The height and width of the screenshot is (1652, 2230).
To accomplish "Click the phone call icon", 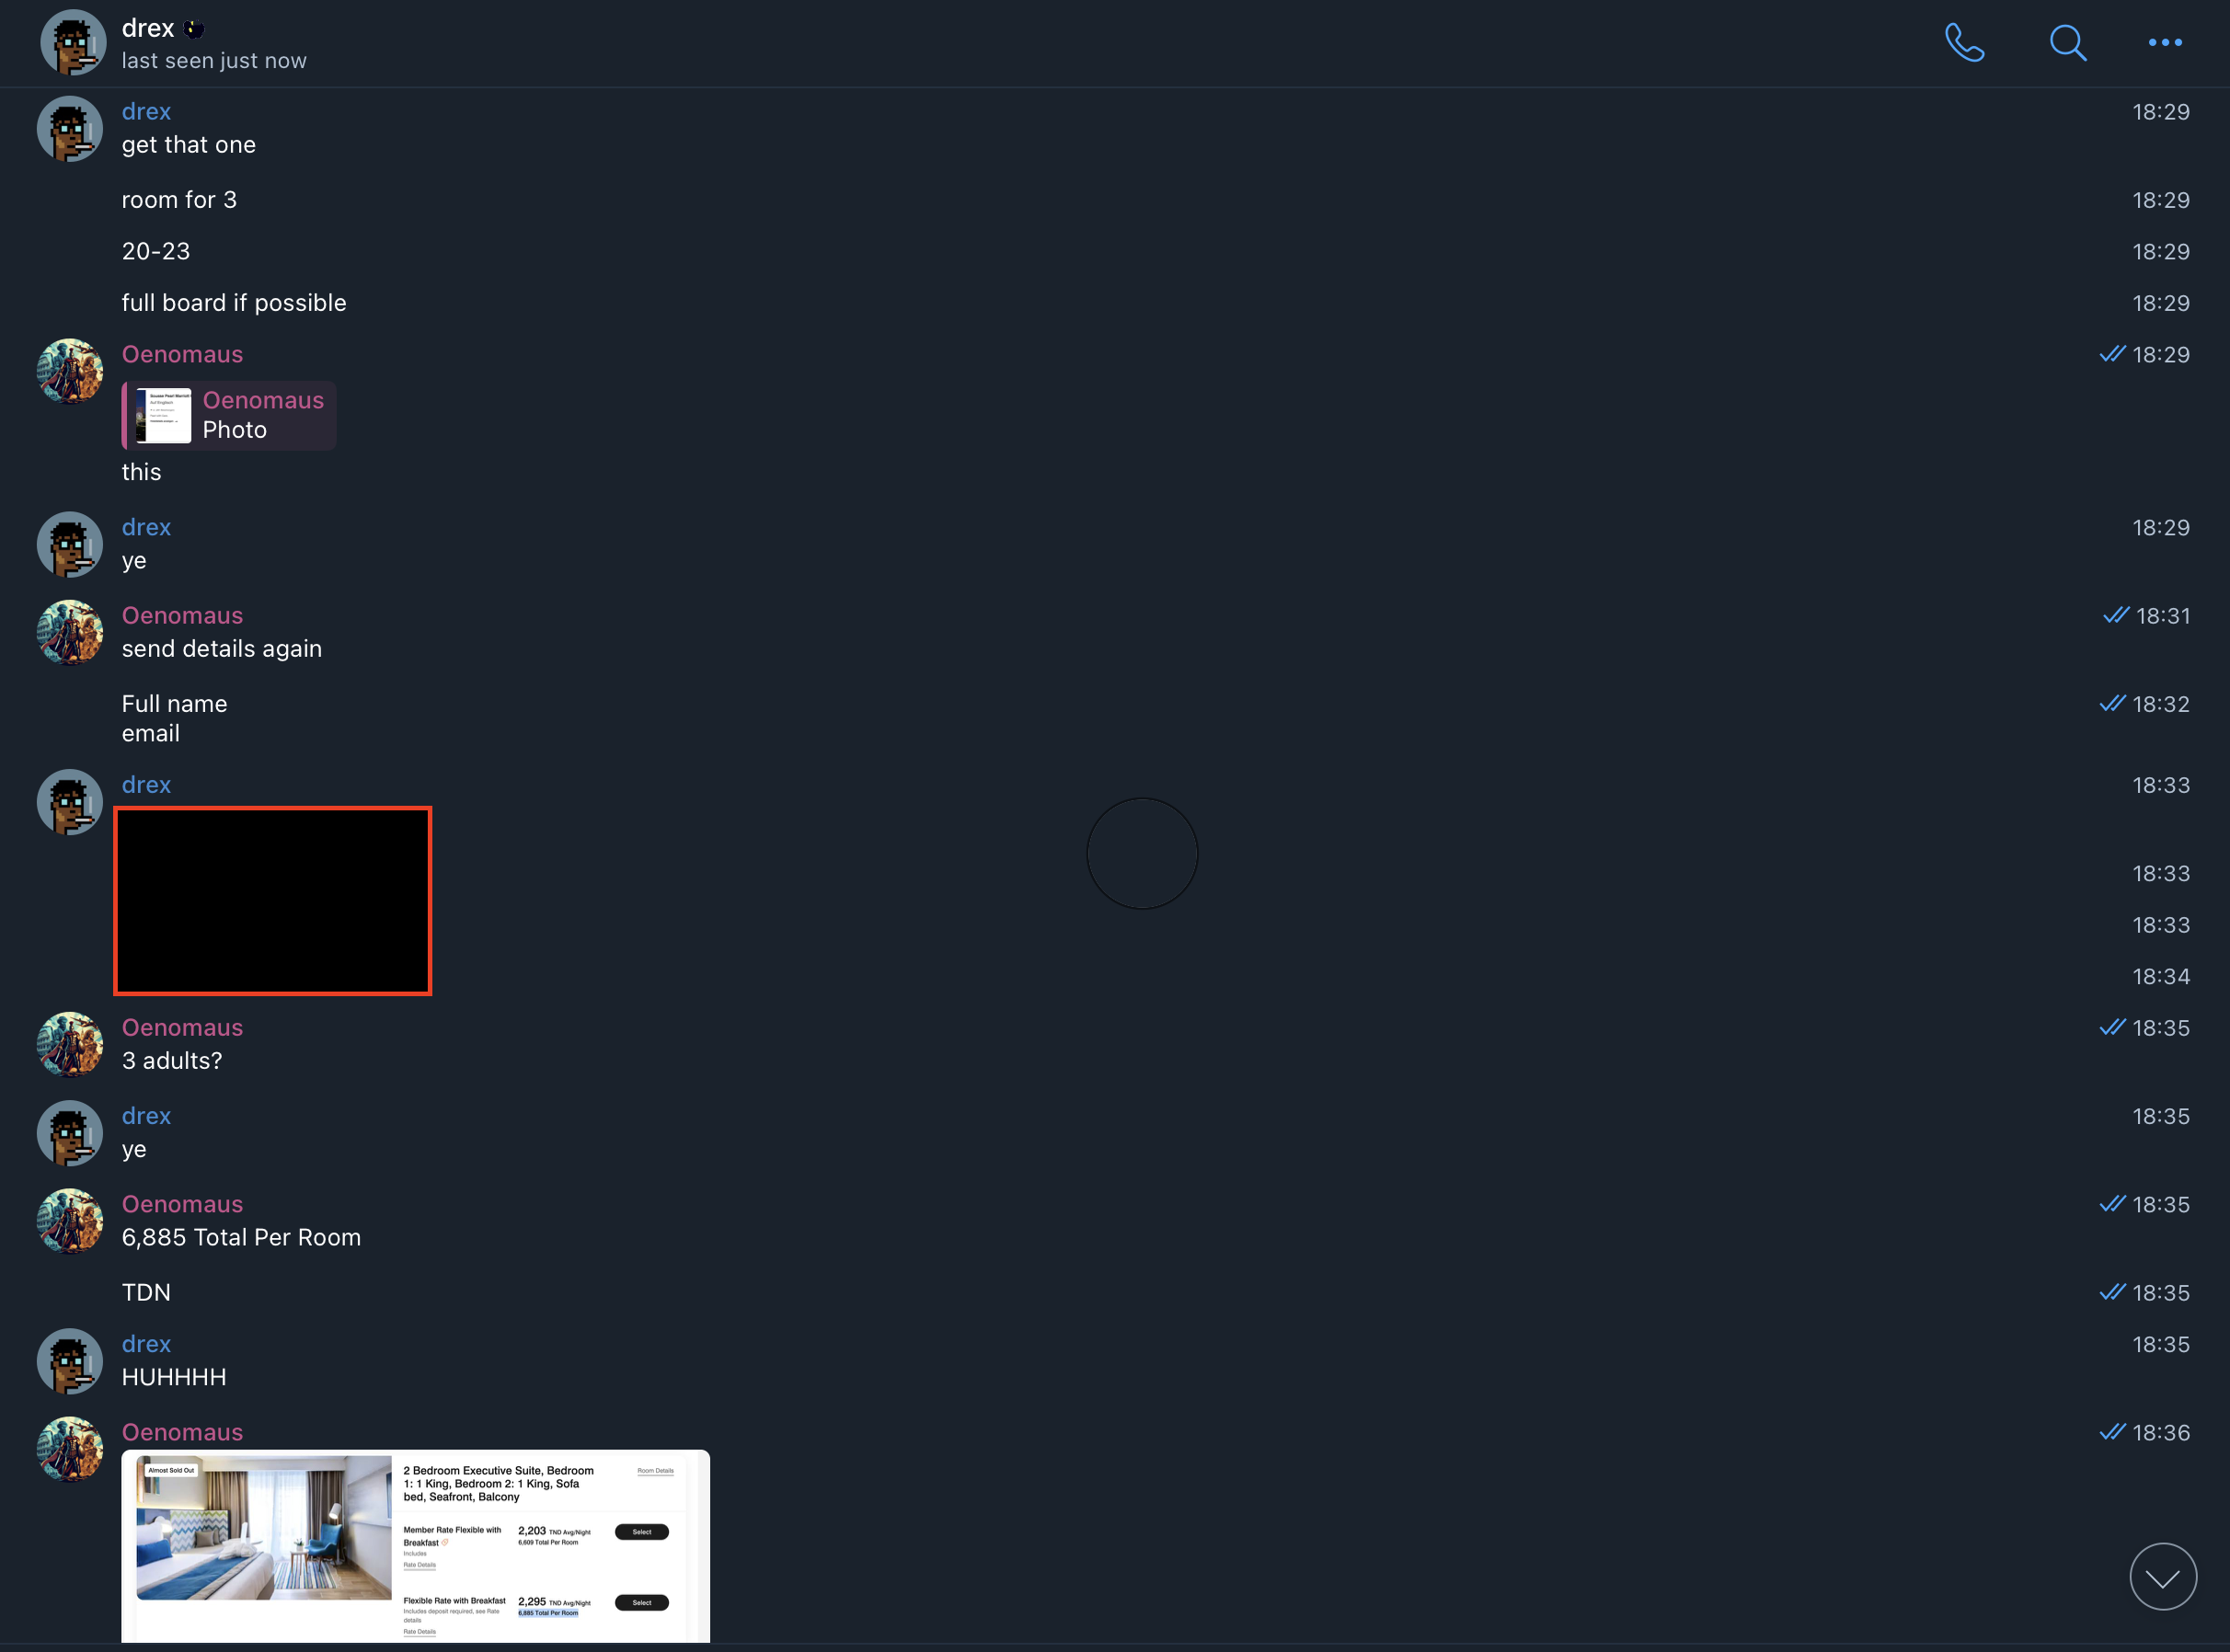I will click(x=1964, y=41).
